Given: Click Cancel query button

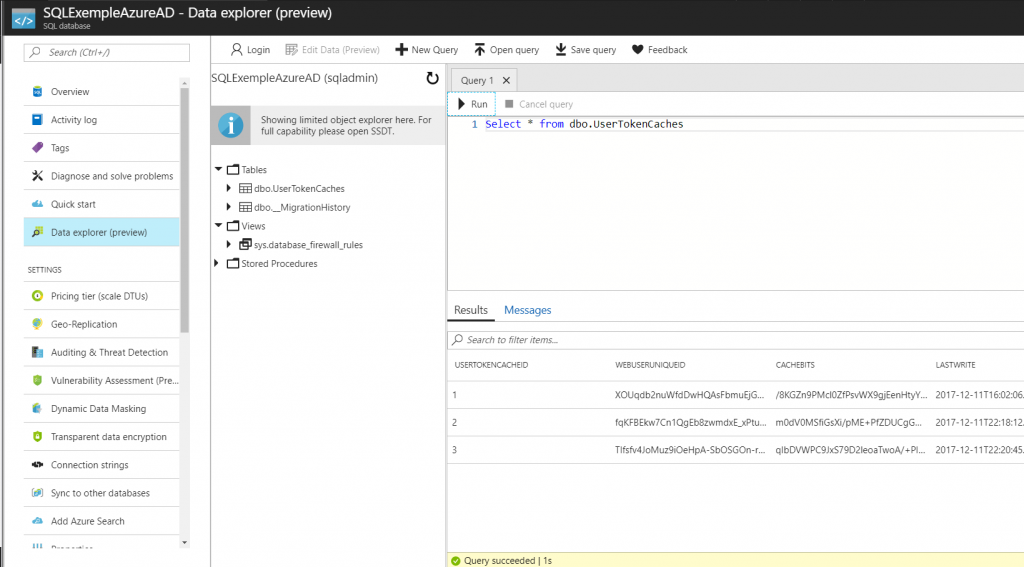Looking at the screenshot, I should pos(539,104).
